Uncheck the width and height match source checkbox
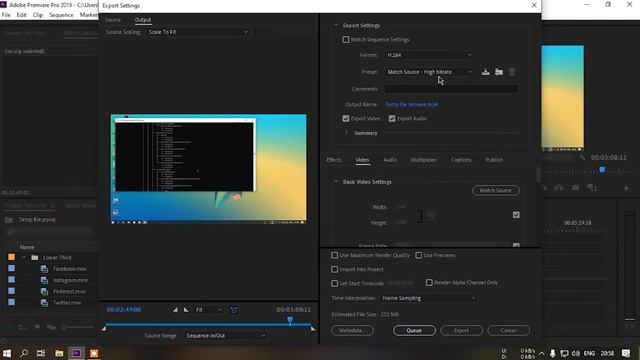Screen dimensions: 640x360 516,215
